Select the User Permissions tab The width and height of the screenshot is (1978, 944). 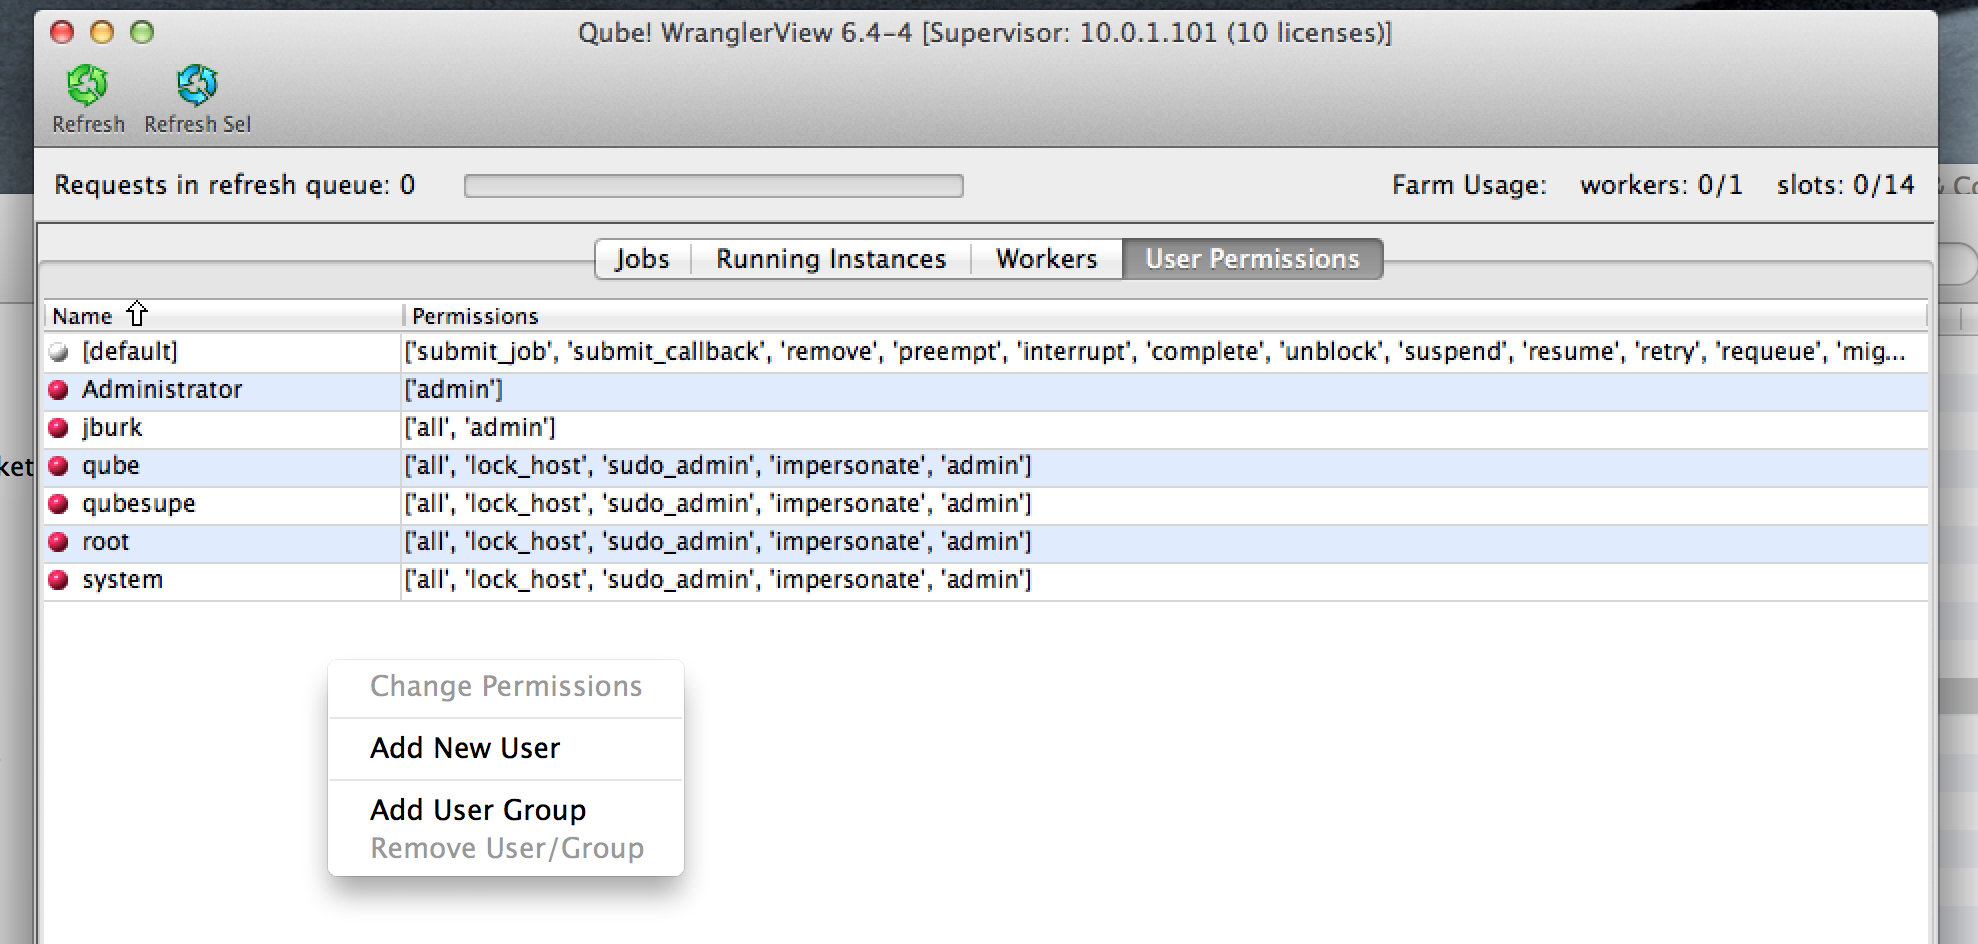click(1252, 259)
